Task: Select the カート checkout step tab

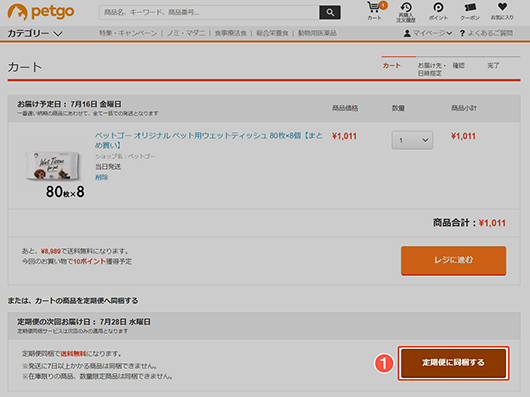Action: click(x=392, y=66)
